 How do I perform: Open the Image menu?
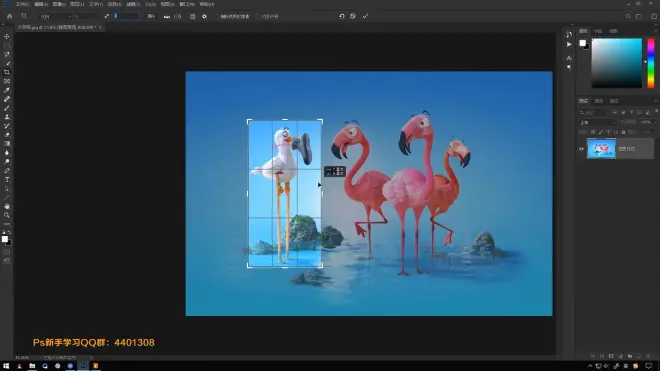[59, 4]
